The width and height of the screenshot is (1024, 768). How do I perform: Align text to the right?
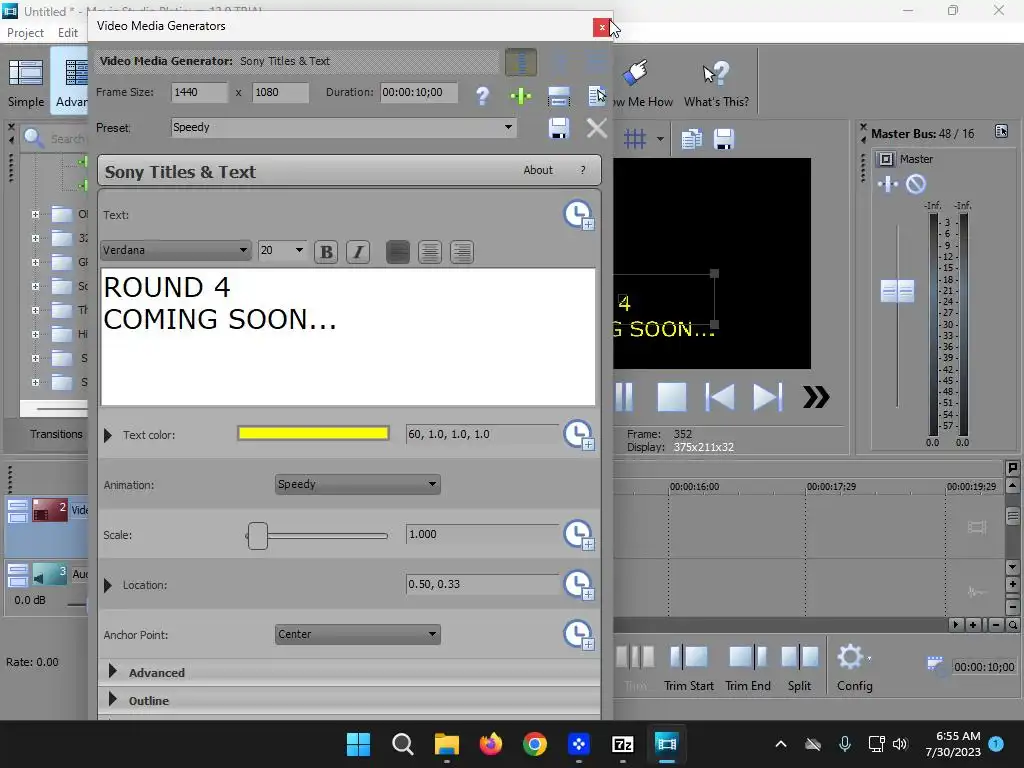click(462, 252)
